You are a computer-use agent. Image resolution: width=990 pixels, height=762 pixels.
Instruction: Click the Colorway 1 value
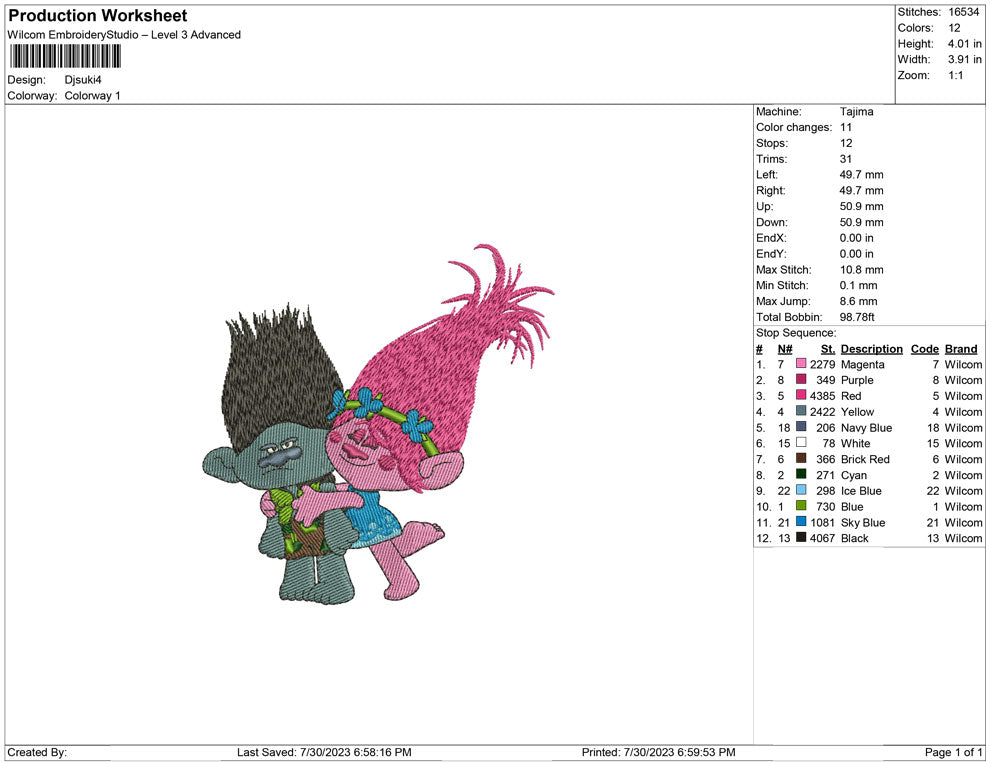[x=92, y=95]
